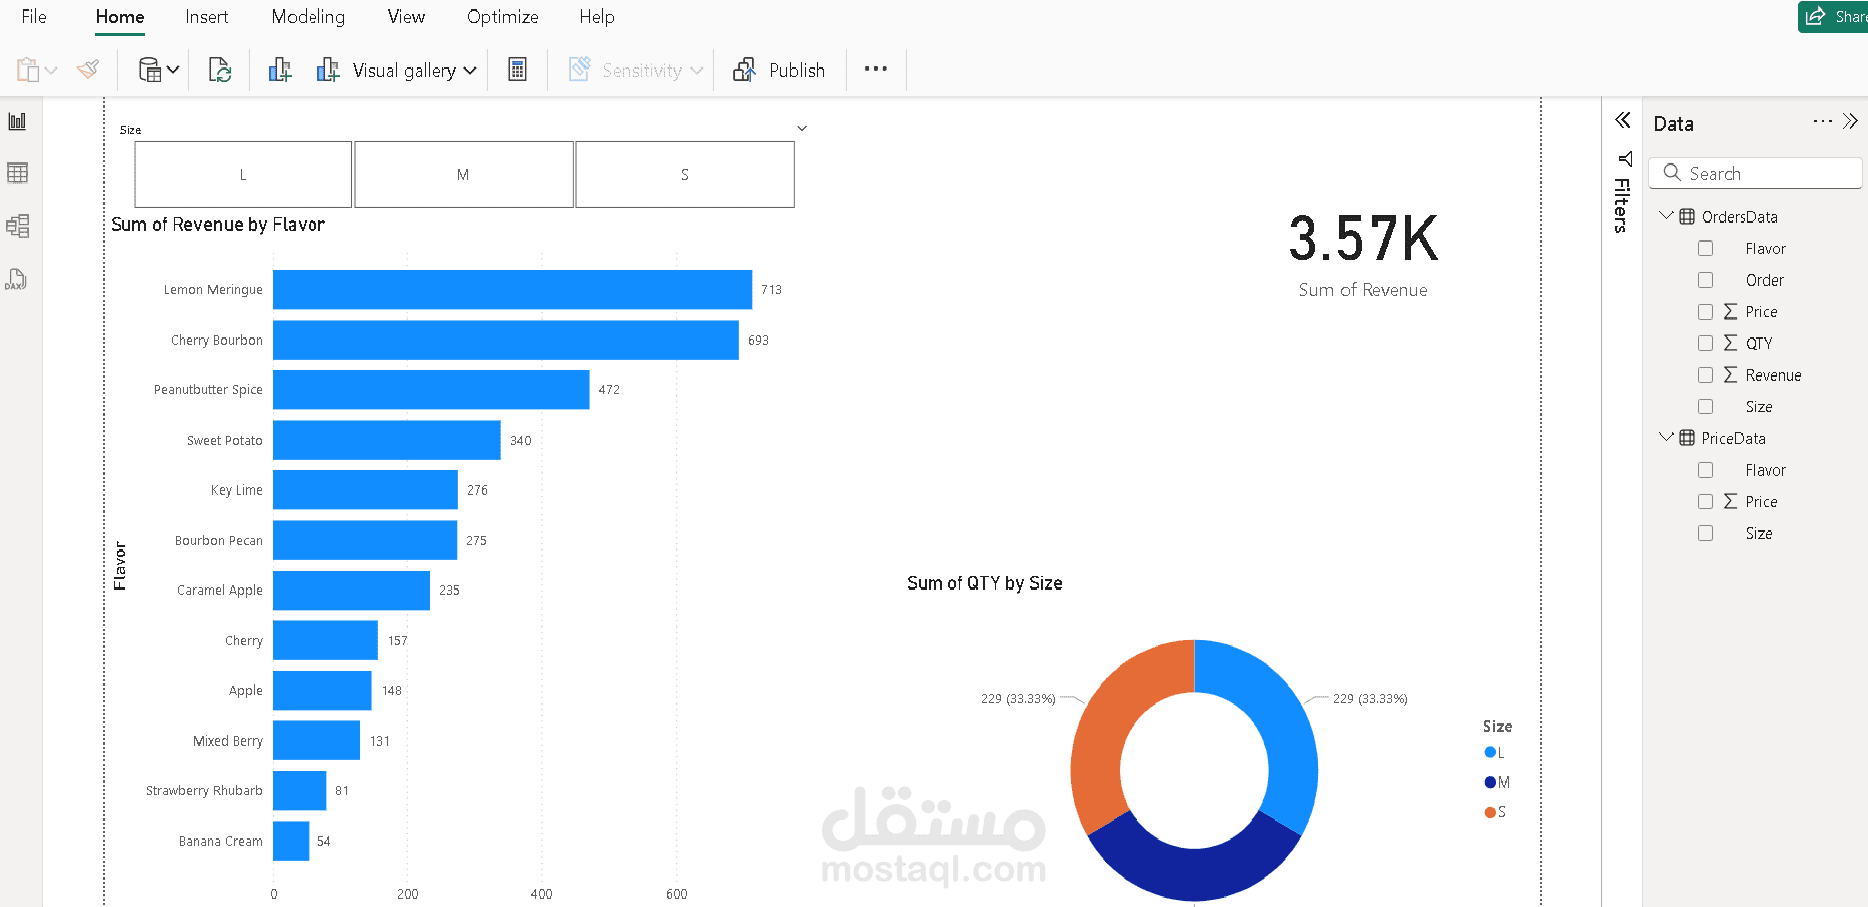The width and height of the screenshot is (1868, 907).
Task: Check Size field under PriceData
Action: 1706,533
